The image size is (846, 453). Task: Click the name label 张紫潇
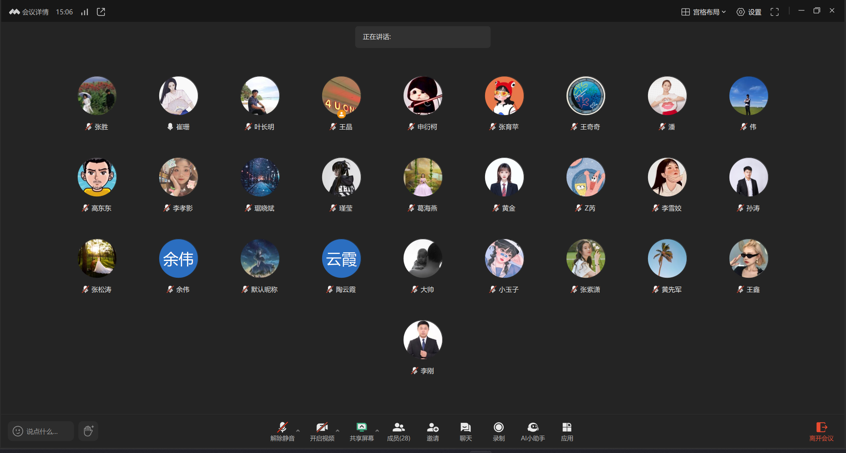(x=590, y=290)
